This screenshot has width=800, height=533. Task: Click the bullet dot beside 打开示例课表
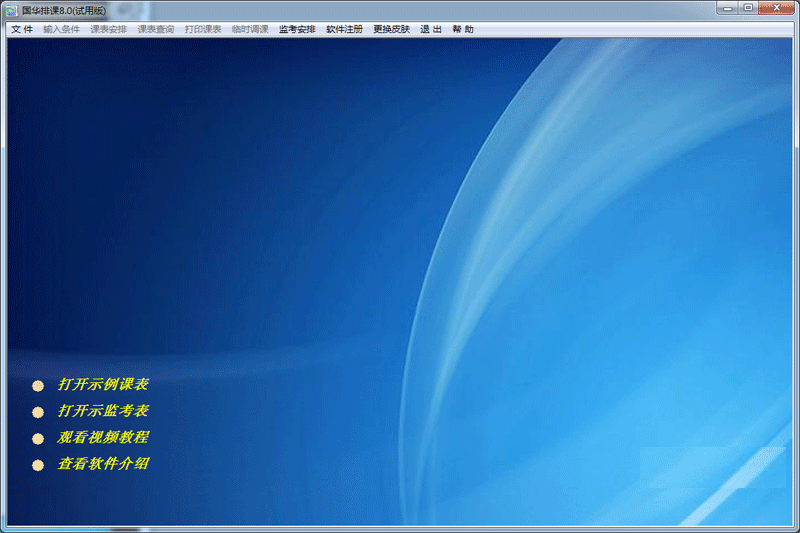(38, 385)
